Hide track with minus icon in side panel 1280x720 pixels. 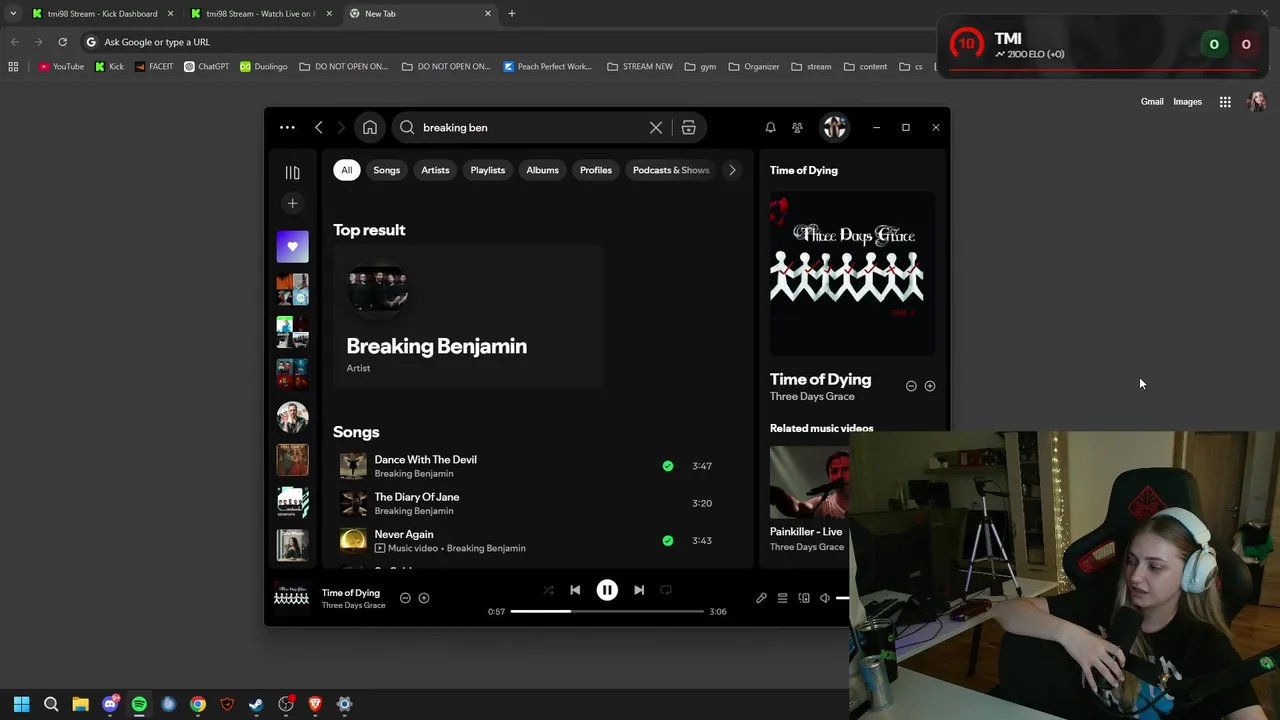point(911,386)
